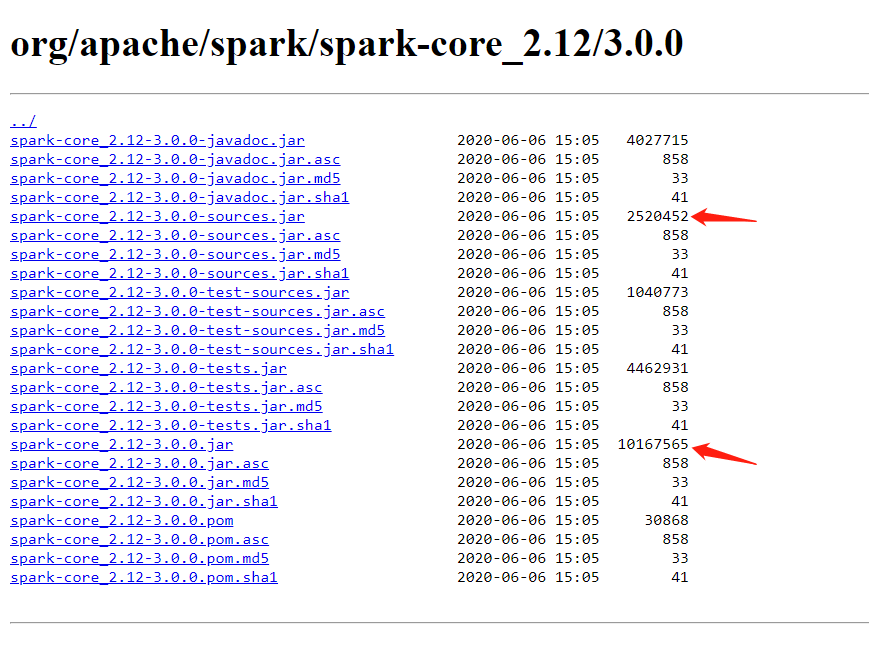Download spark-core_2.12-3.0.0-test-sources.jar

point(180,292)
